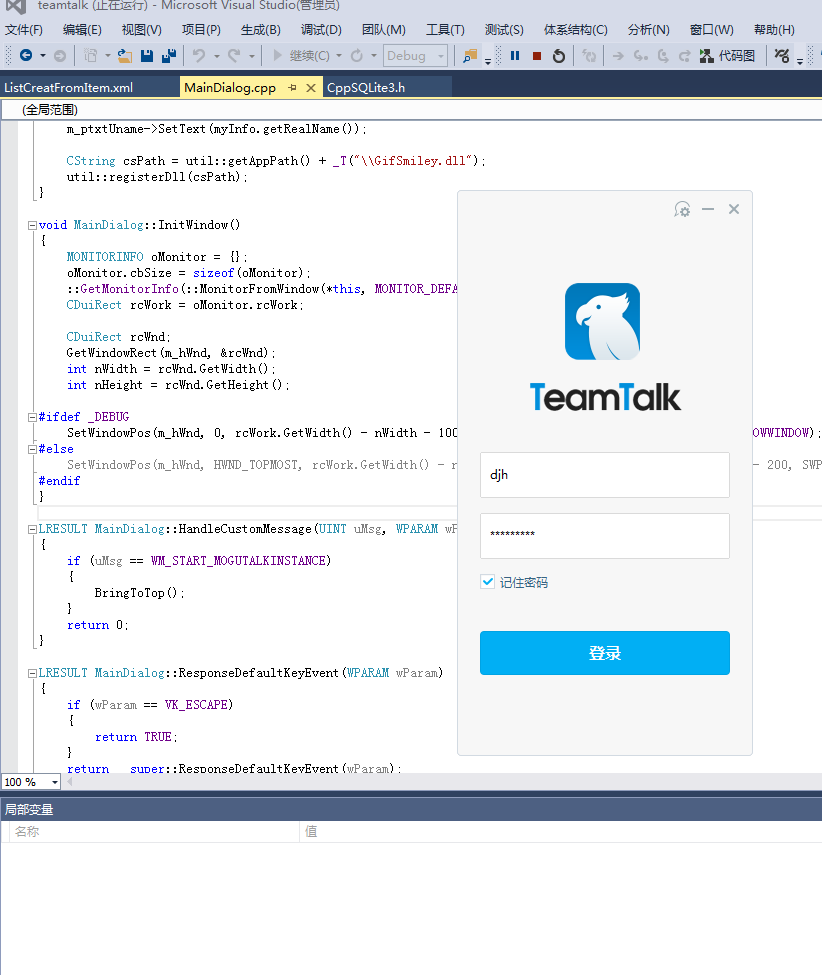Viewport: 822px width, 975px height.
Task: Open the 100 % zoom level dropdown
Action: pos(55,782)
